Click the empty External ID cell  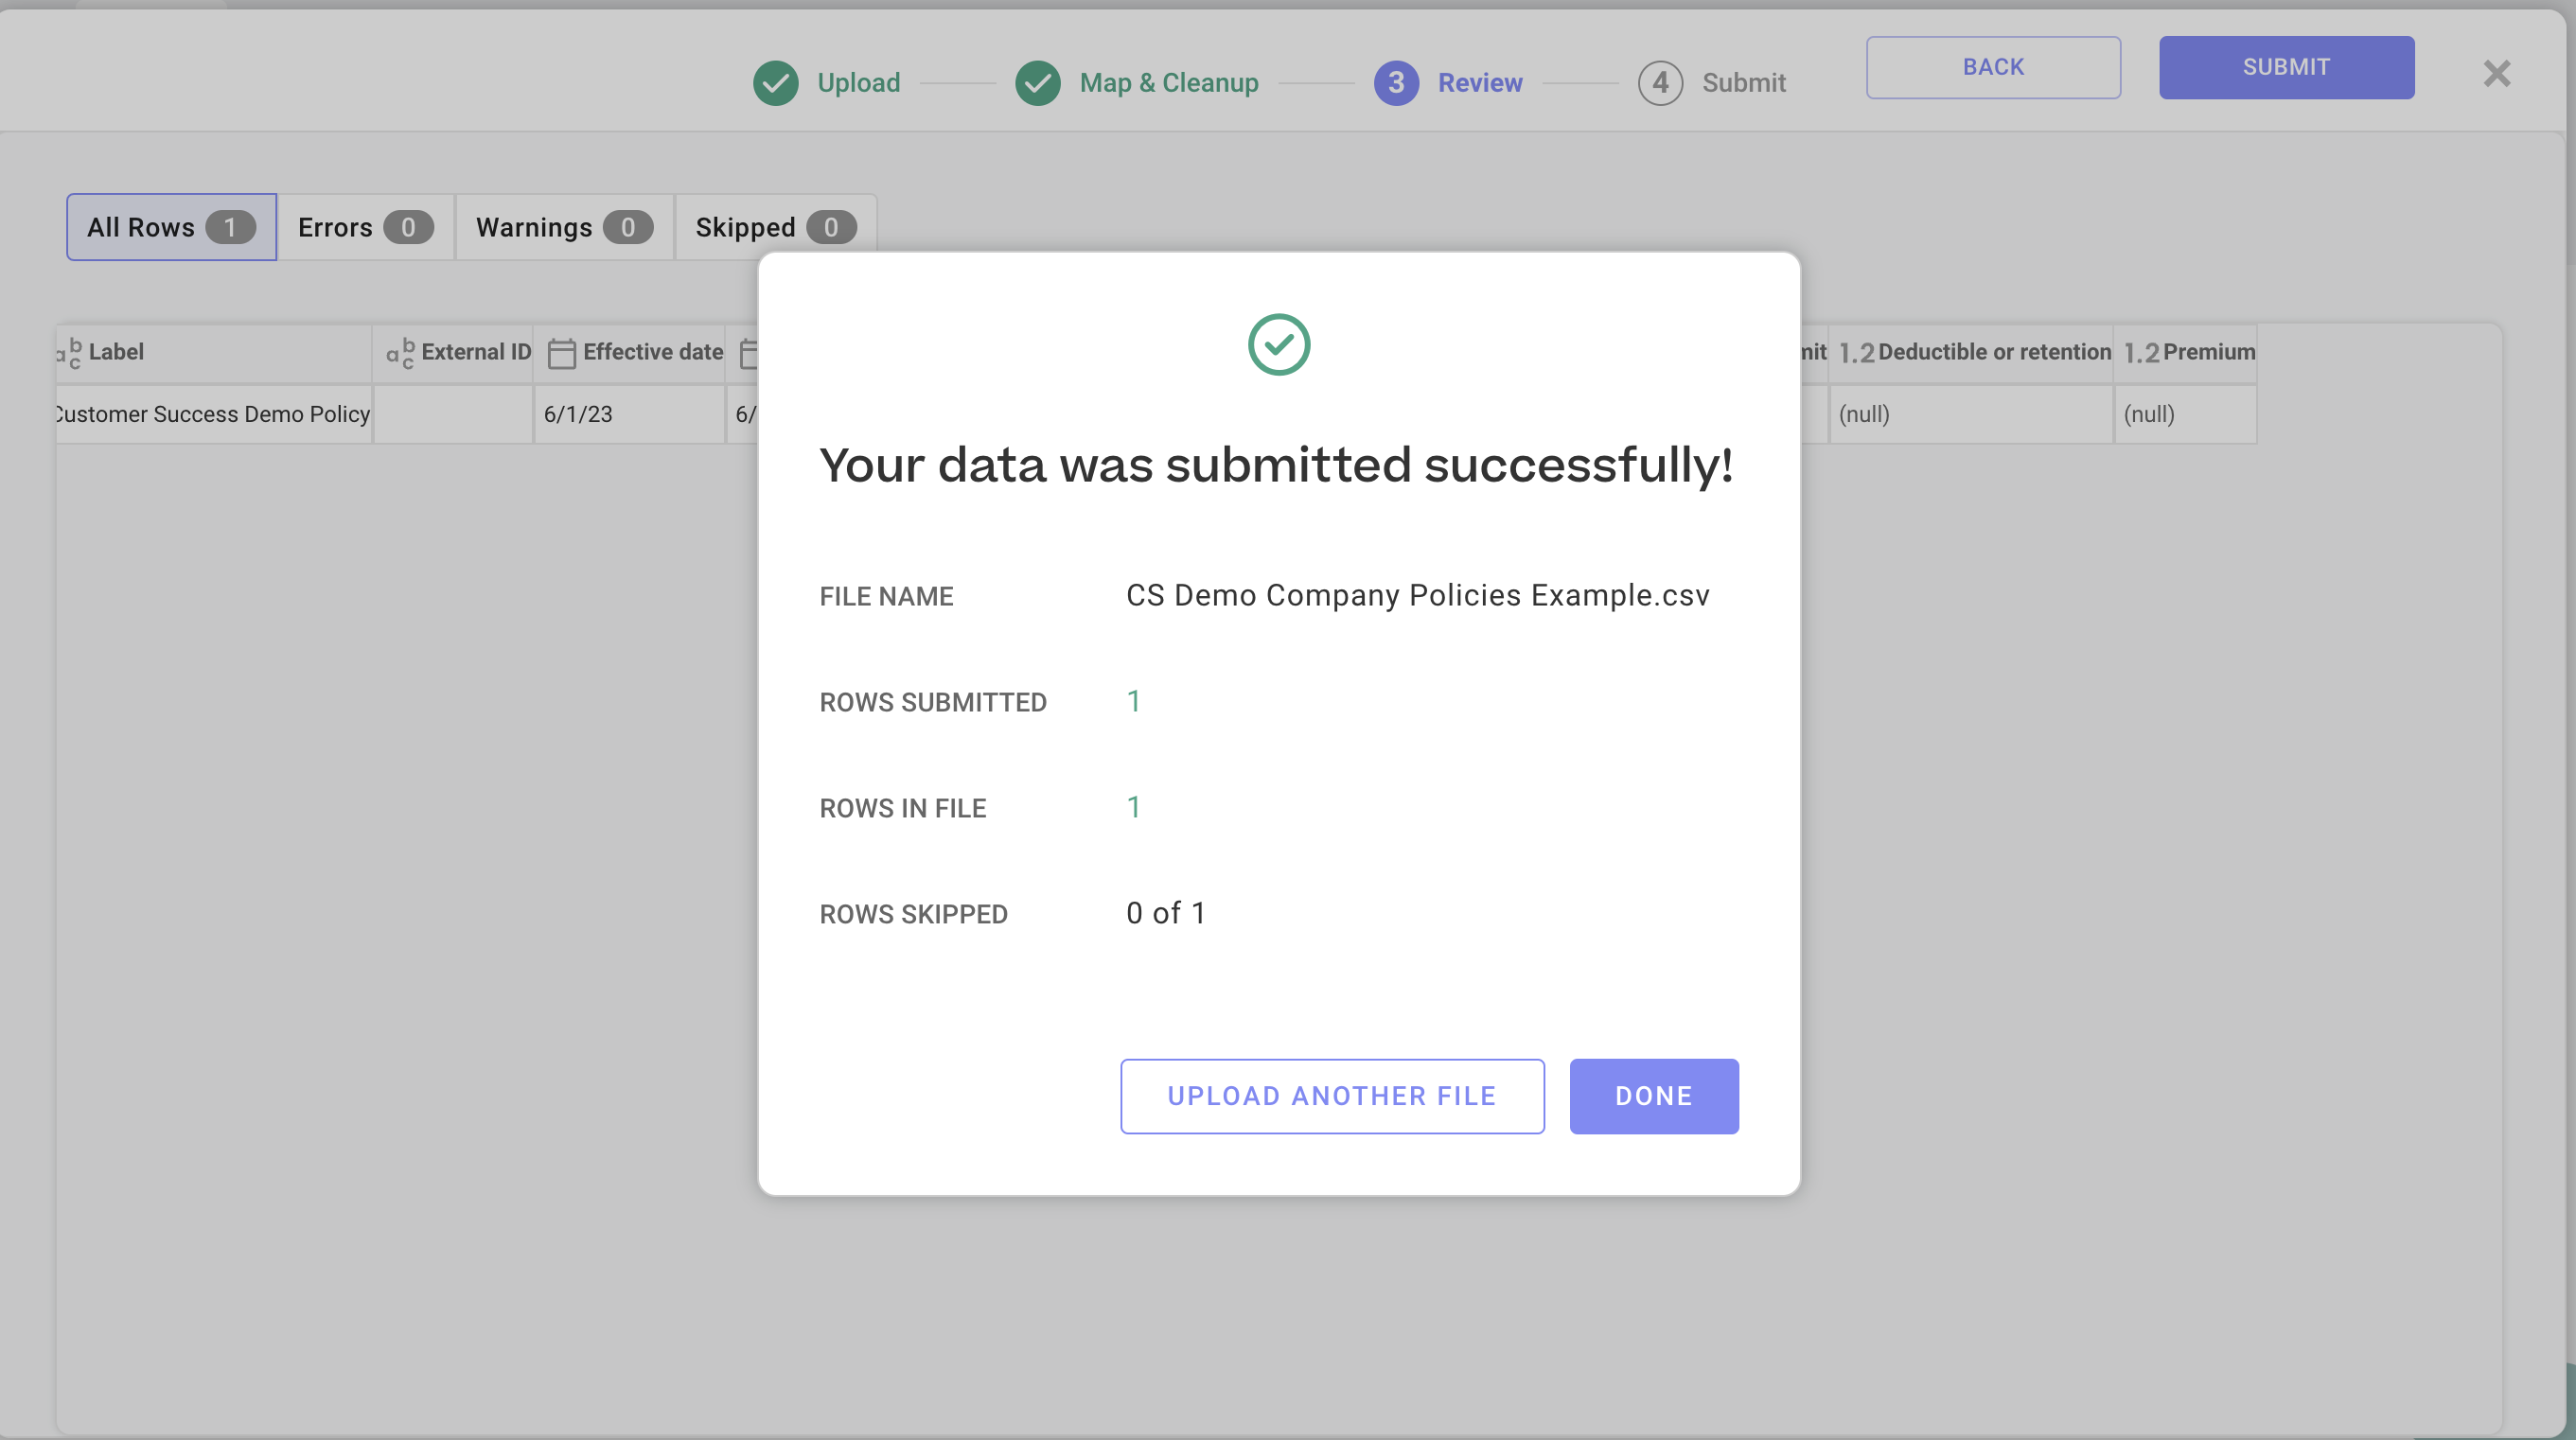click(453, 414)
